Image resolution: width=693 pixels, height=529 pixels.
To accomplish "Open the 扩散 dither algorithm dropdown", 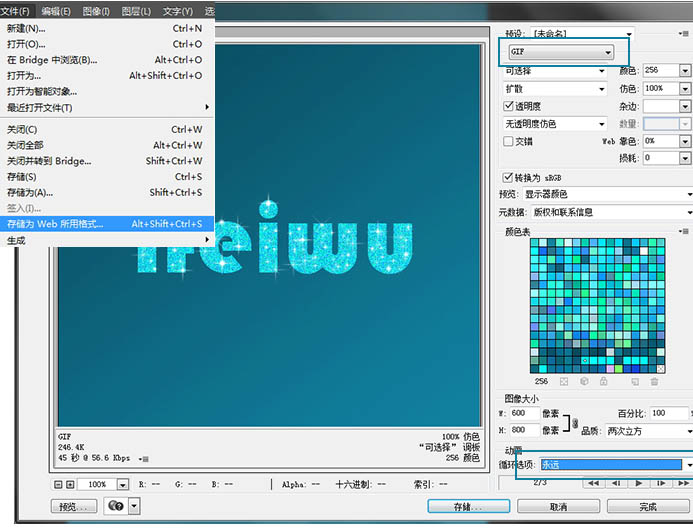I will click(555, 89).
